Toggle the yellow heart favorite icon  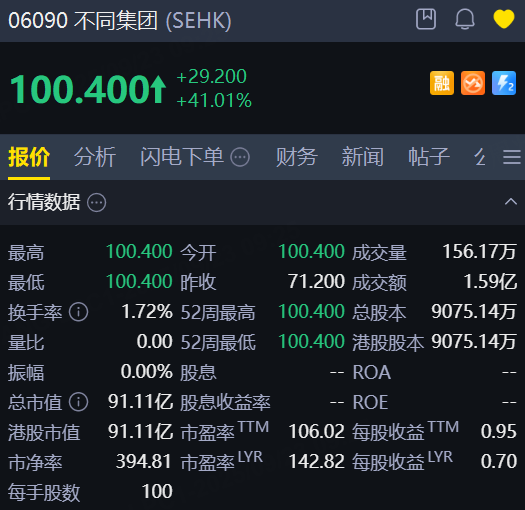504,19
